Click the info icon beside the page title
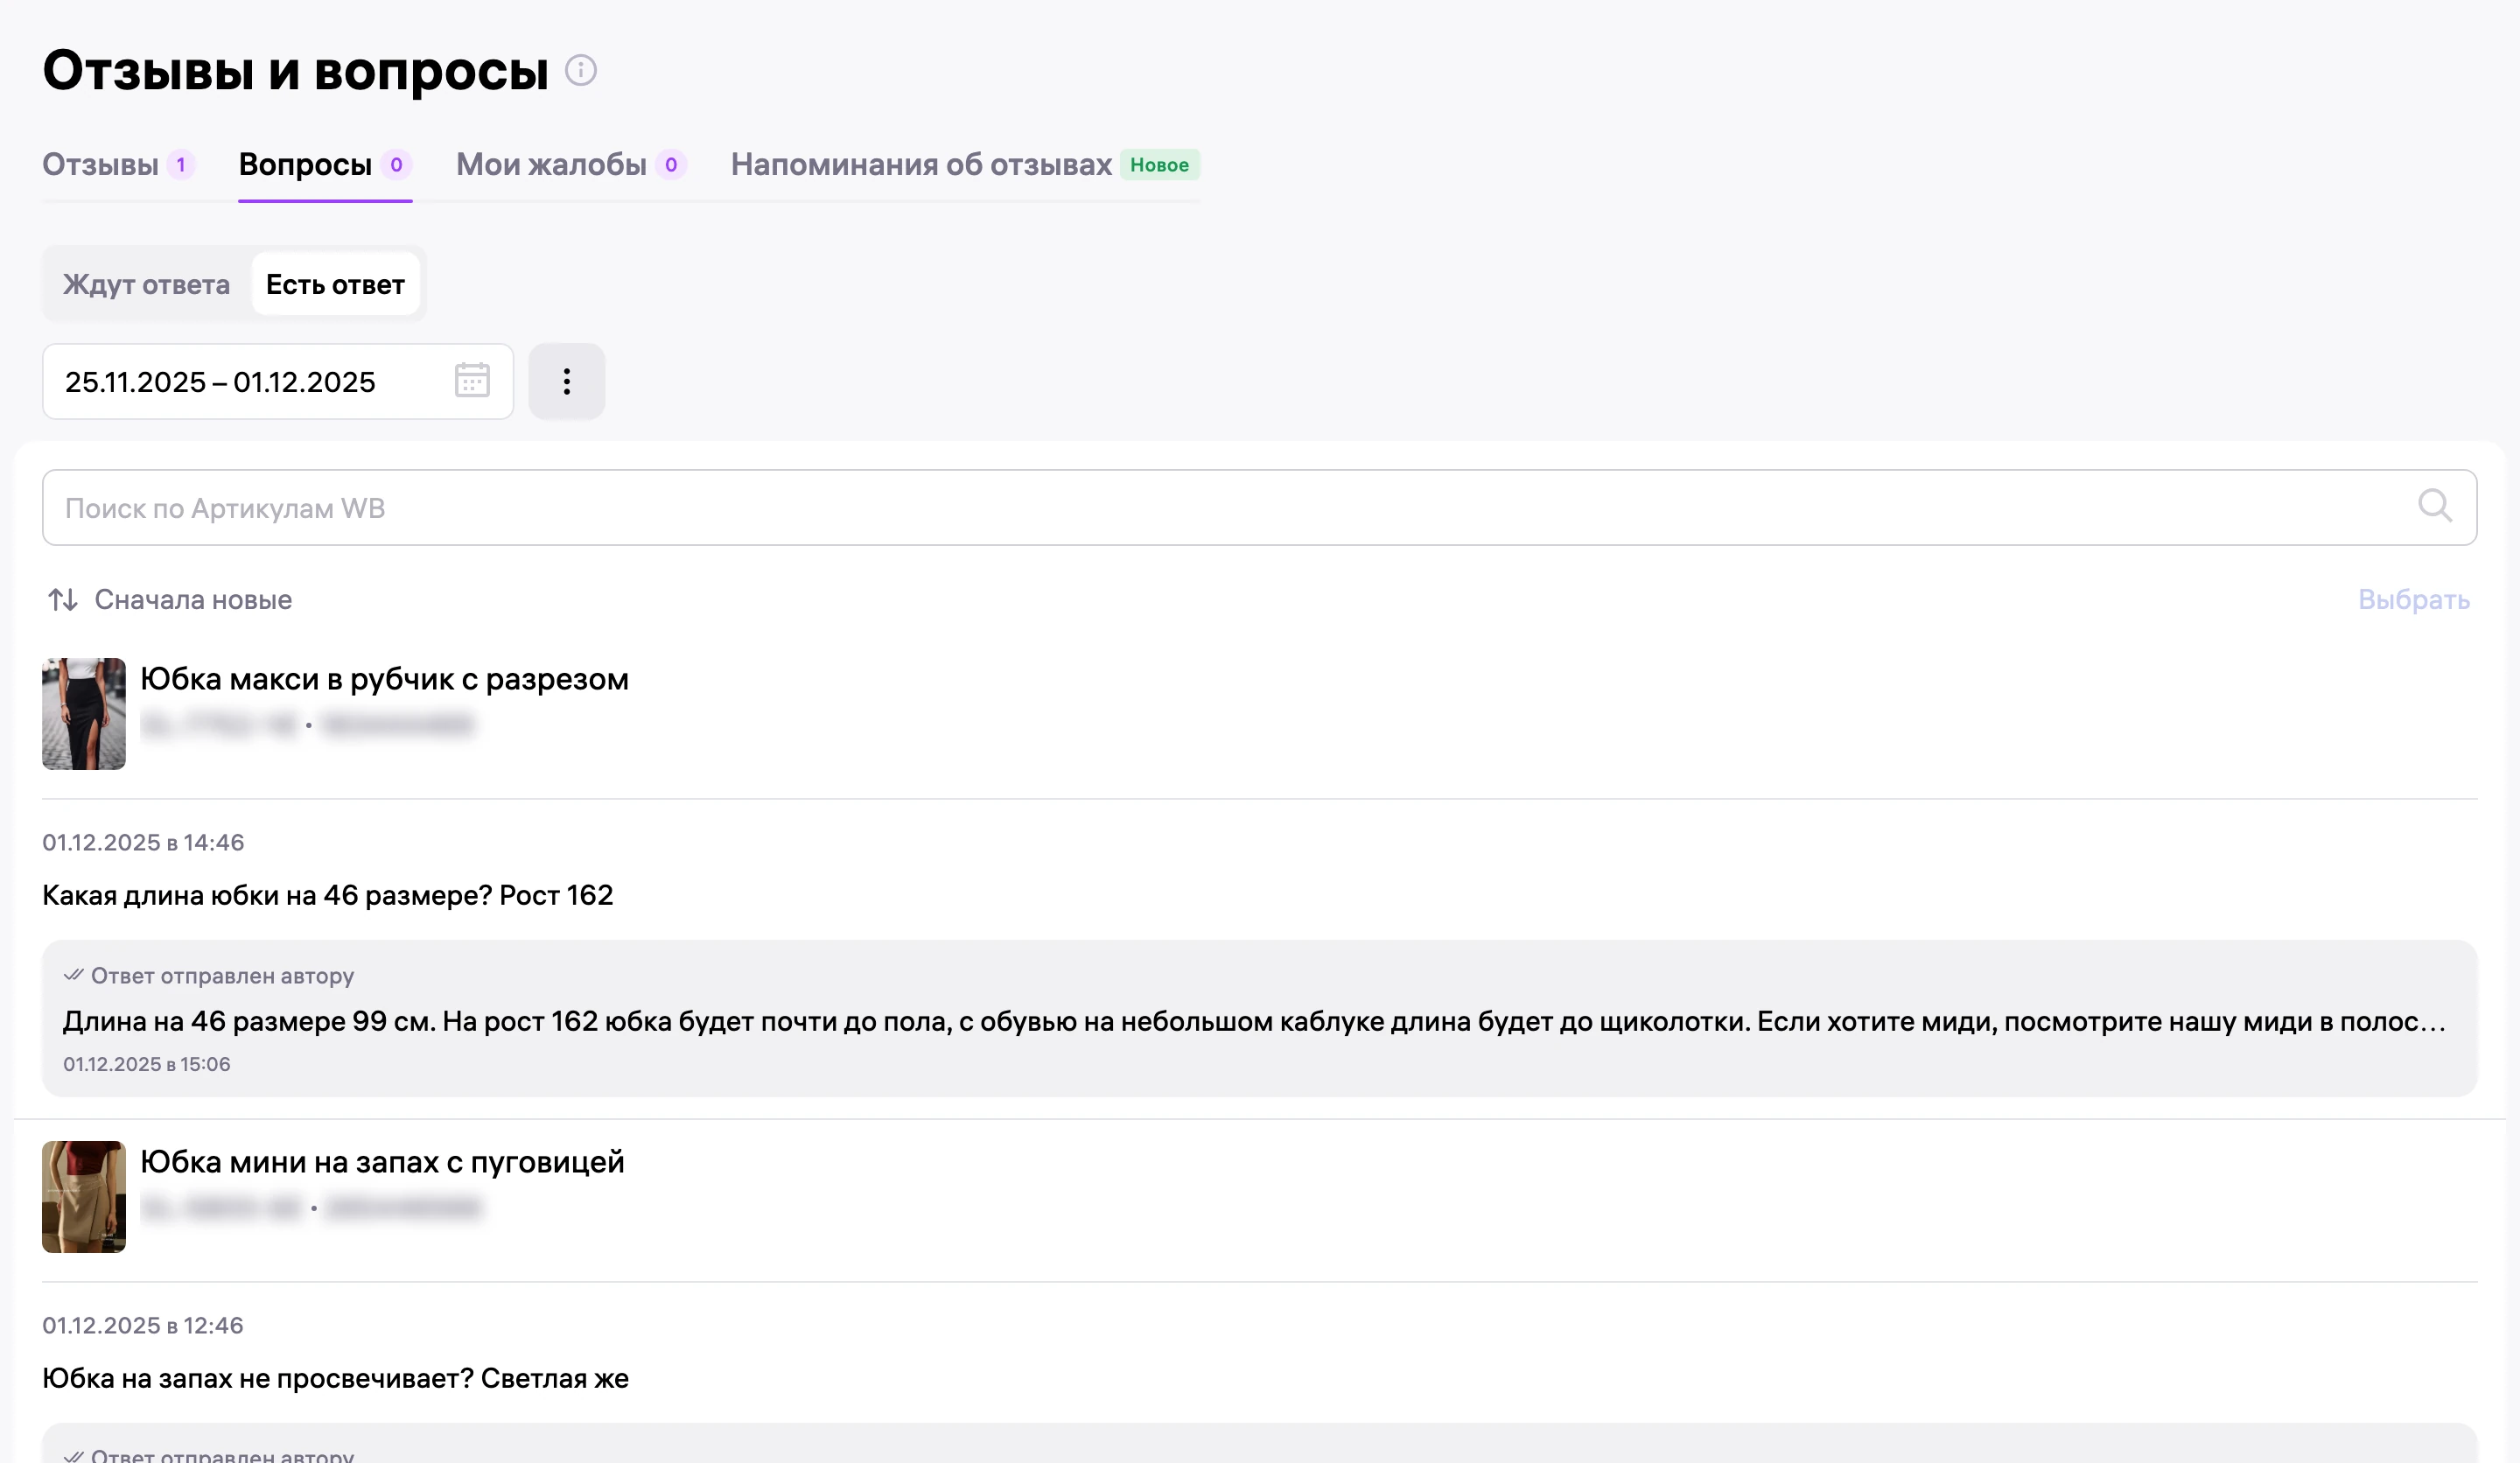 point(581,71)
